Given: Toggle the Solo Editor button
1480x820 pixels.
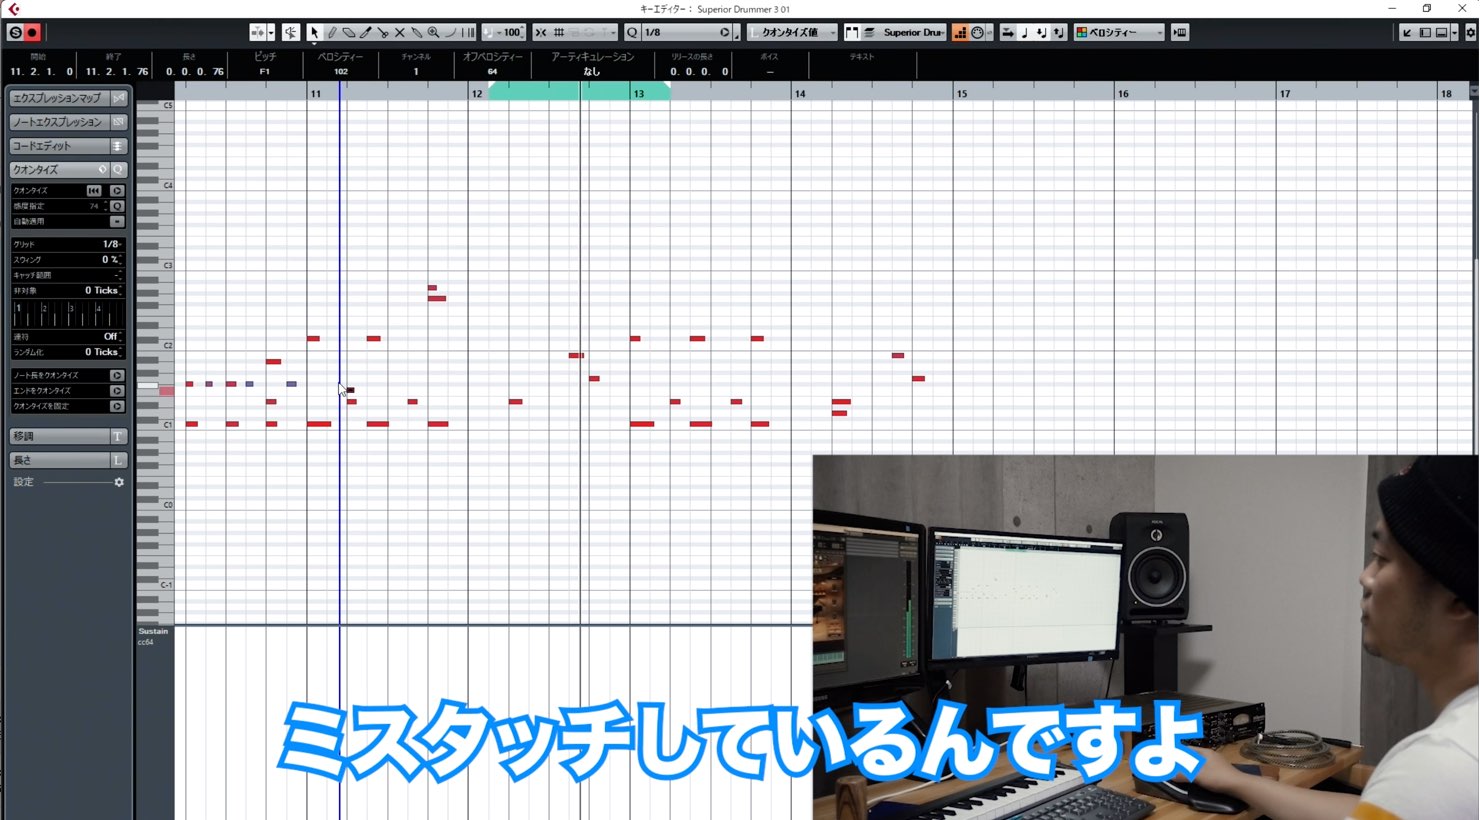Looking at the screenshot, I should 15,32.
